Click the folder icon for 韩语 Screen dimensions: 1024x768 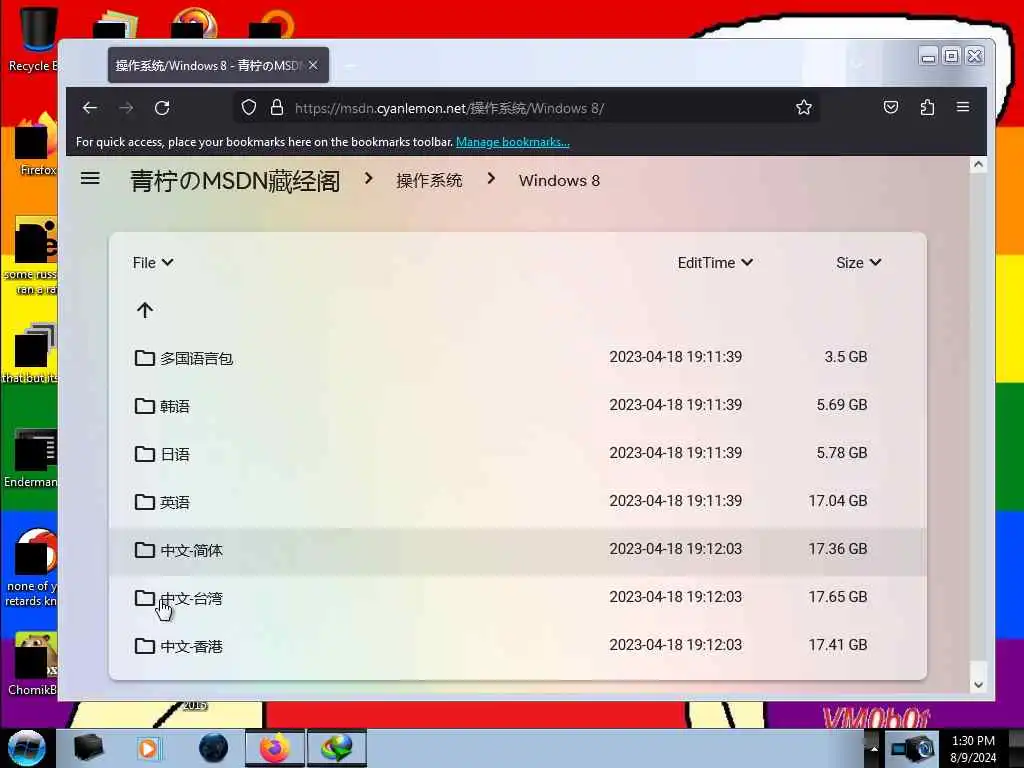(144, 406)
